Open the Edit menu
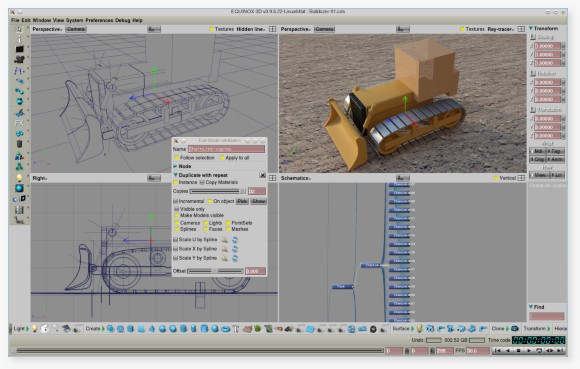Viewport: 580px width, 369px height. tap(26, 20)
